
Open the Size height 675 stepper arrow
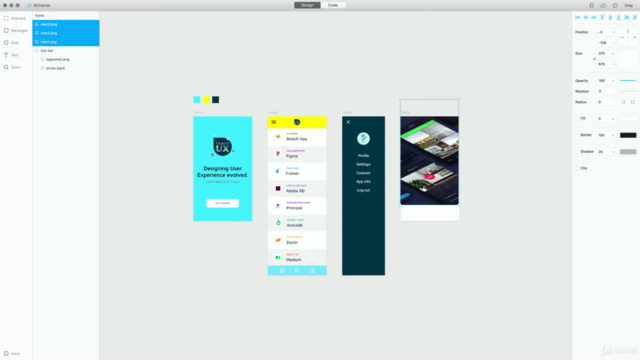(613, 64)
